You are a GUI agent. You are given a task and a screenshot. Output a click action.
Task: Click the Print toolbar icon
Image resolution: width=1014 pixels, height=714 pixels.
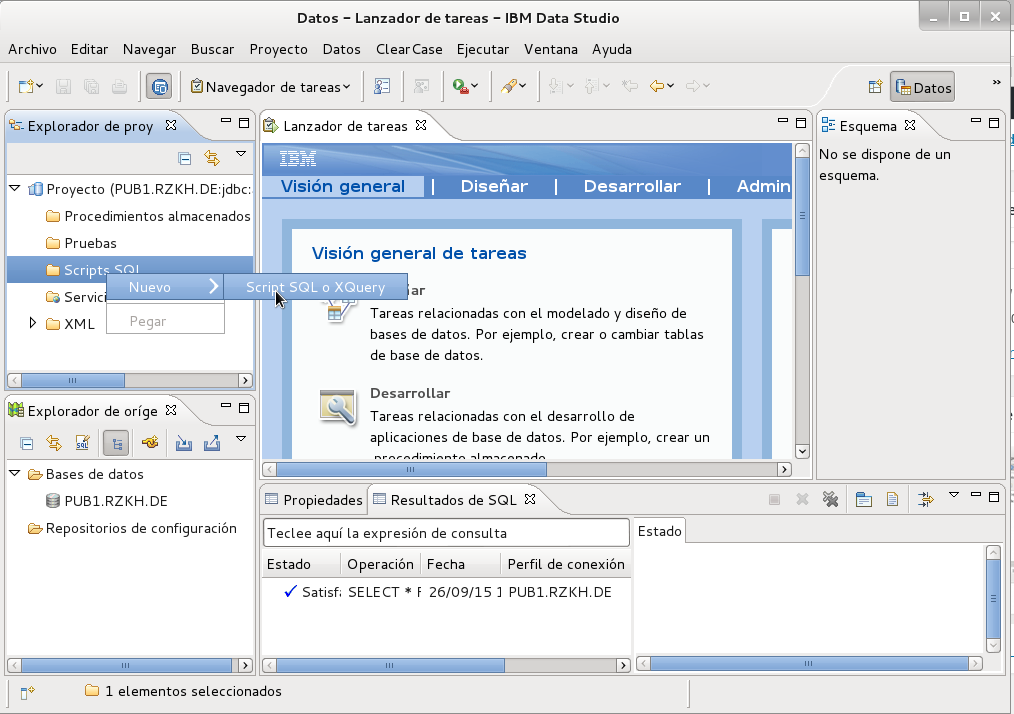pos(119,86)
